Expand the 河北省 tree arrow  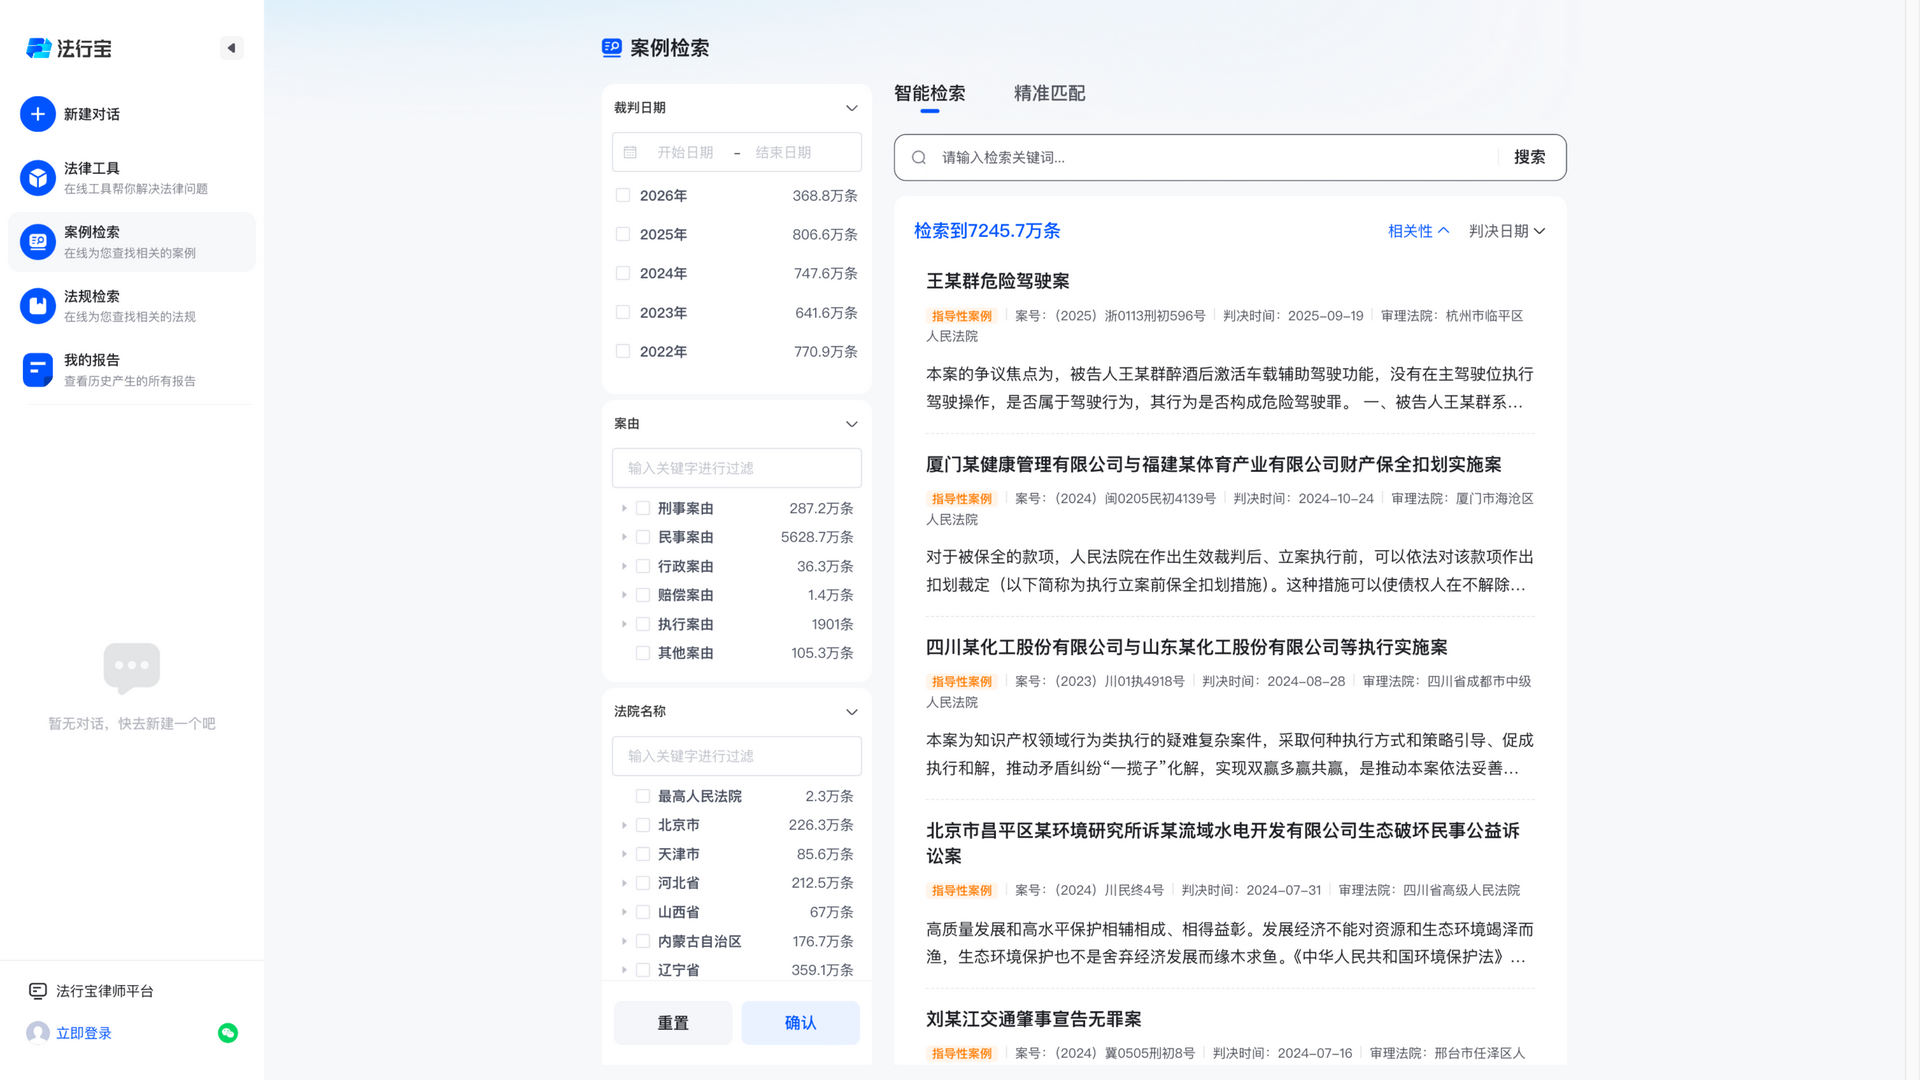[x=624, y=883]
